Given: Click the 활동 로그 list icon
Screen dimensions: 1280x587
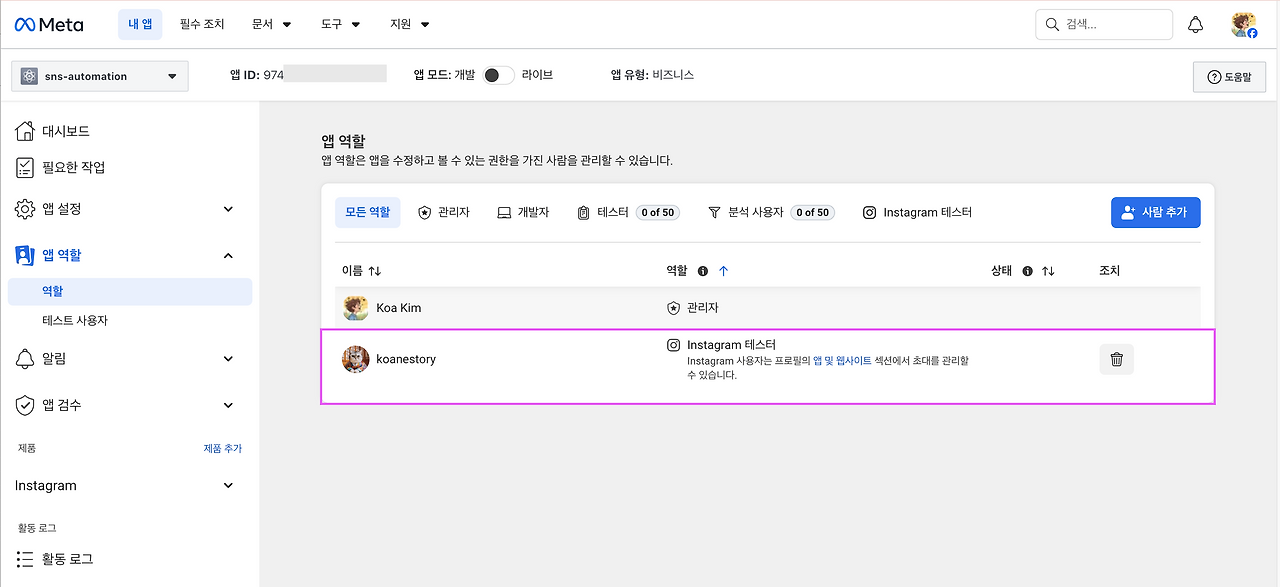Looking at the screenshot, I should (x=25, y=559).
